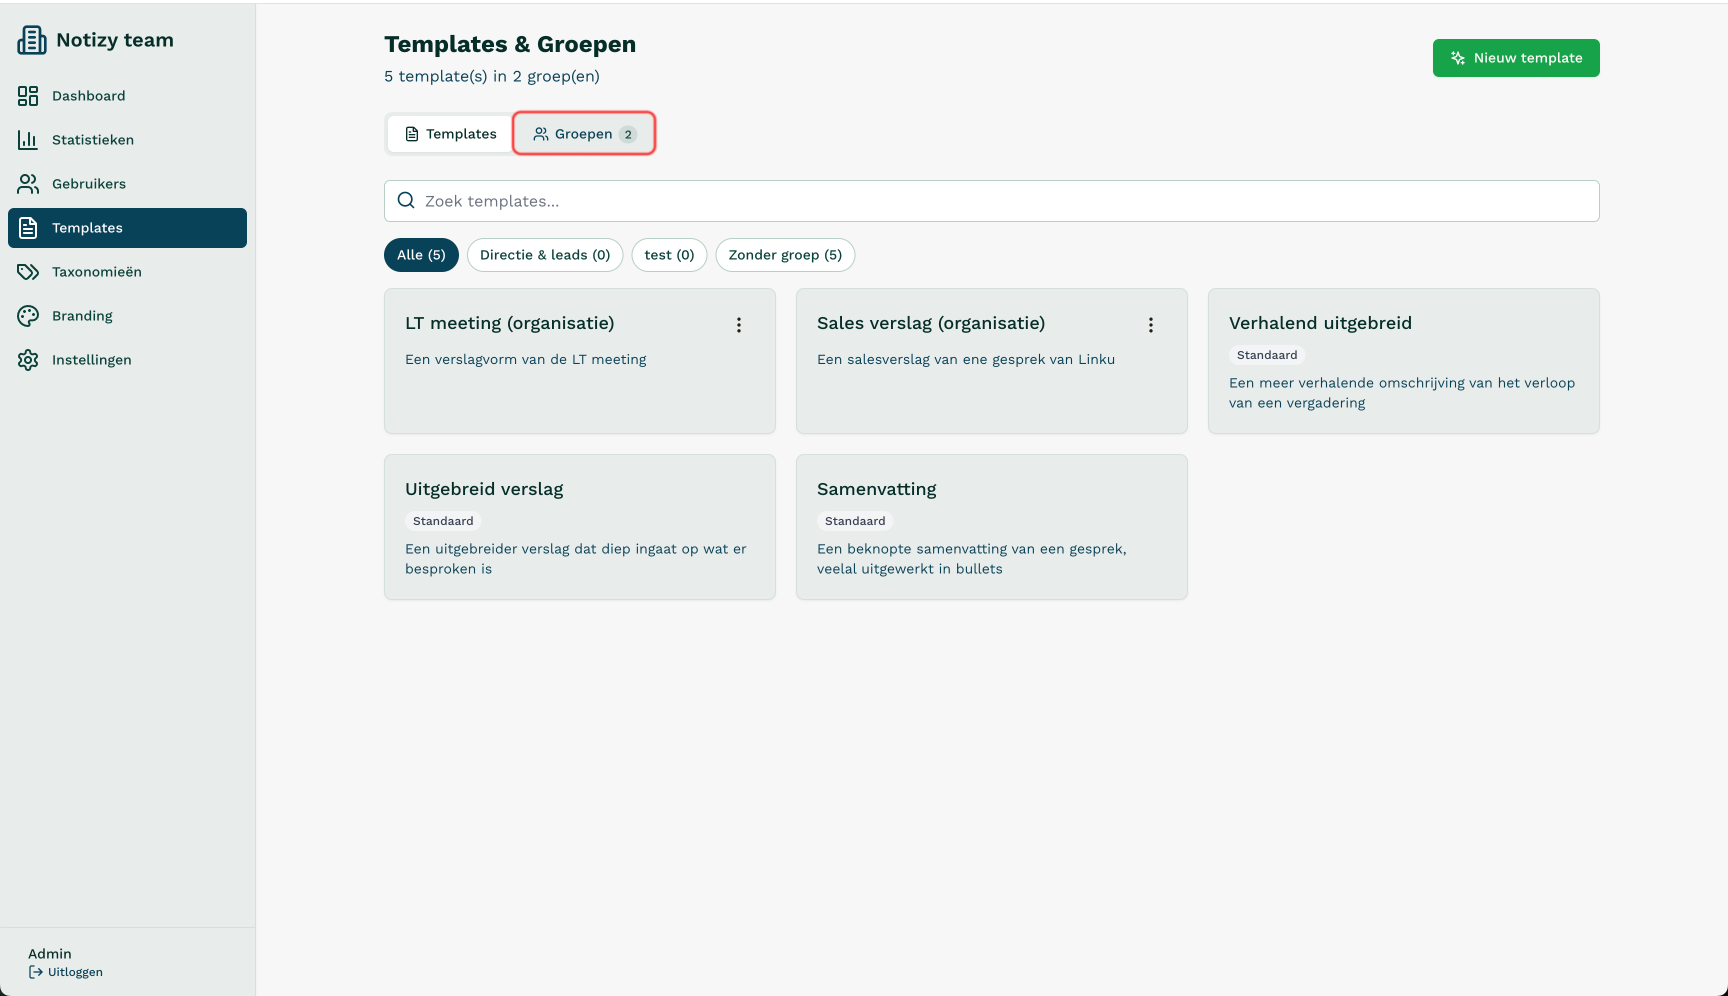Select the Alle (5) filter chip
This screenshot has height=996, width=1728.
421,255
